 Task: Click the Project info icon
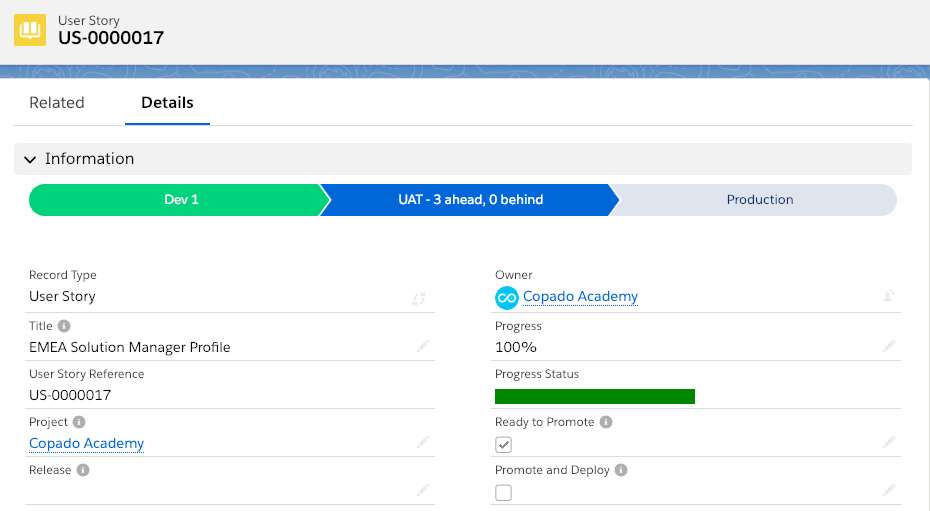(79, 422)
